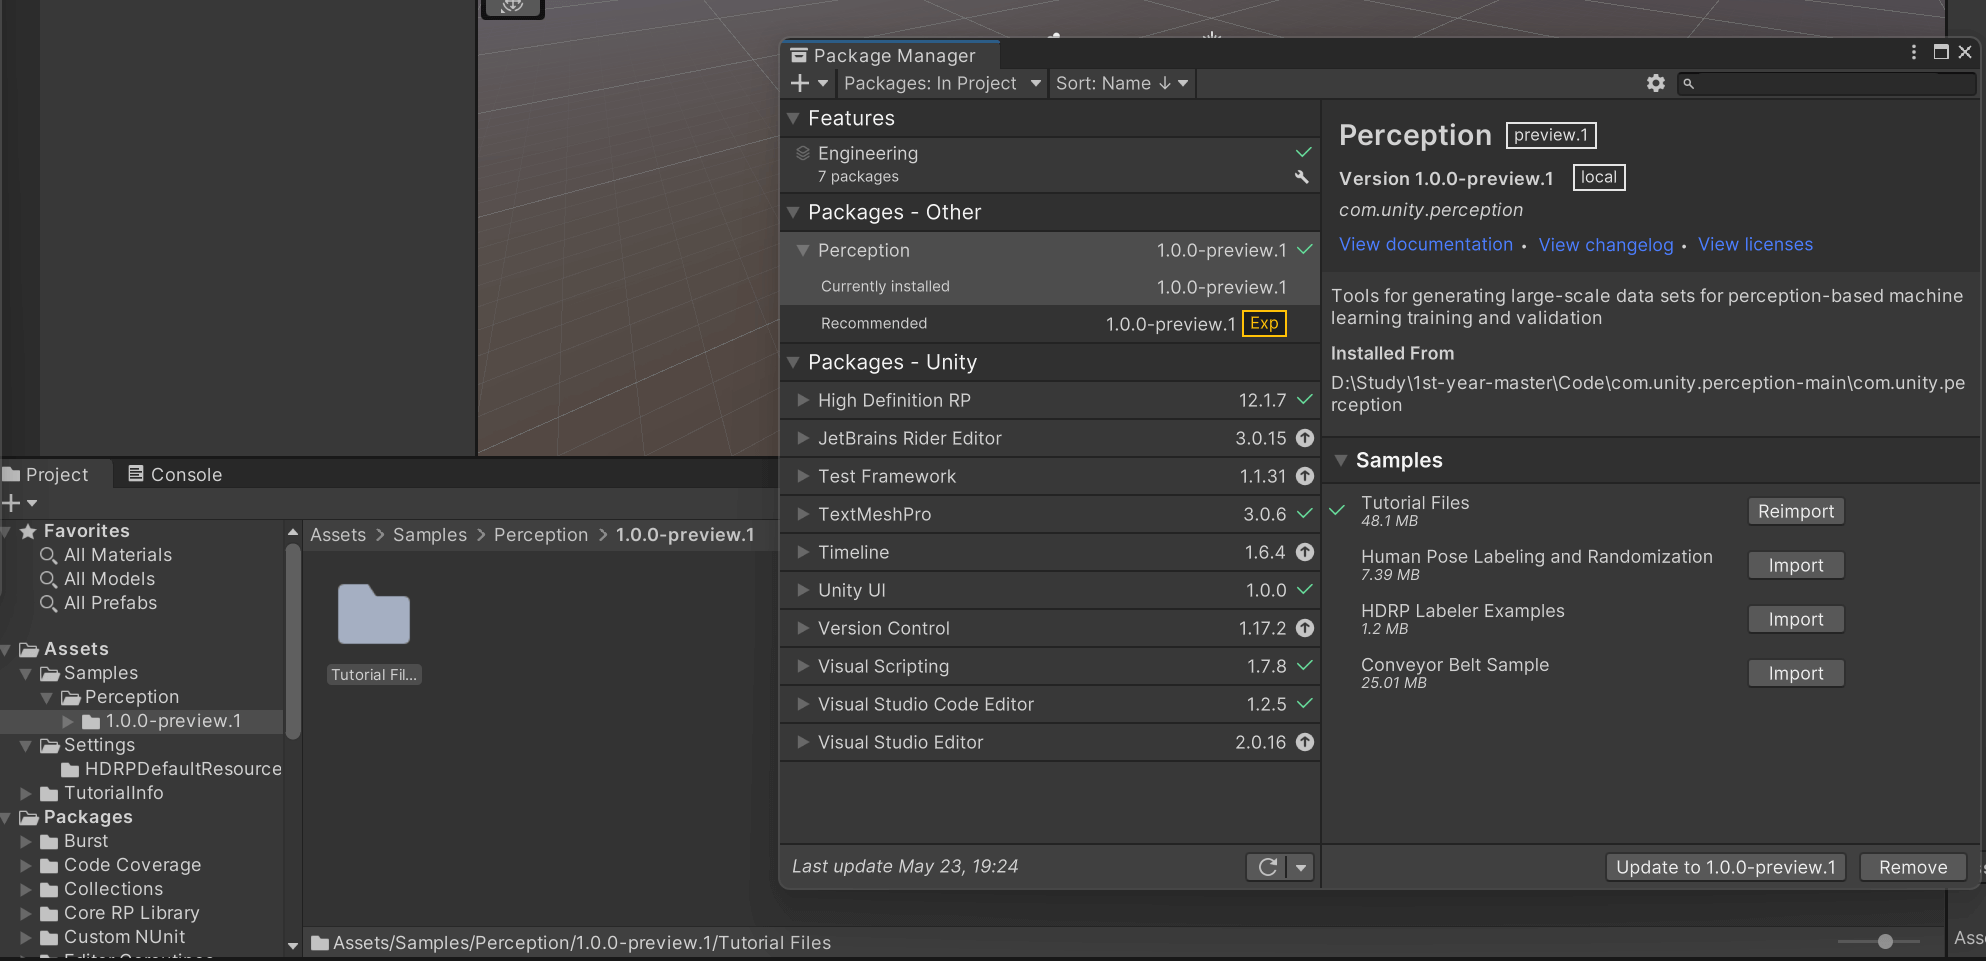Collapse the Features section
Screen dimensions: 1986x961
[x=793, y=118]
